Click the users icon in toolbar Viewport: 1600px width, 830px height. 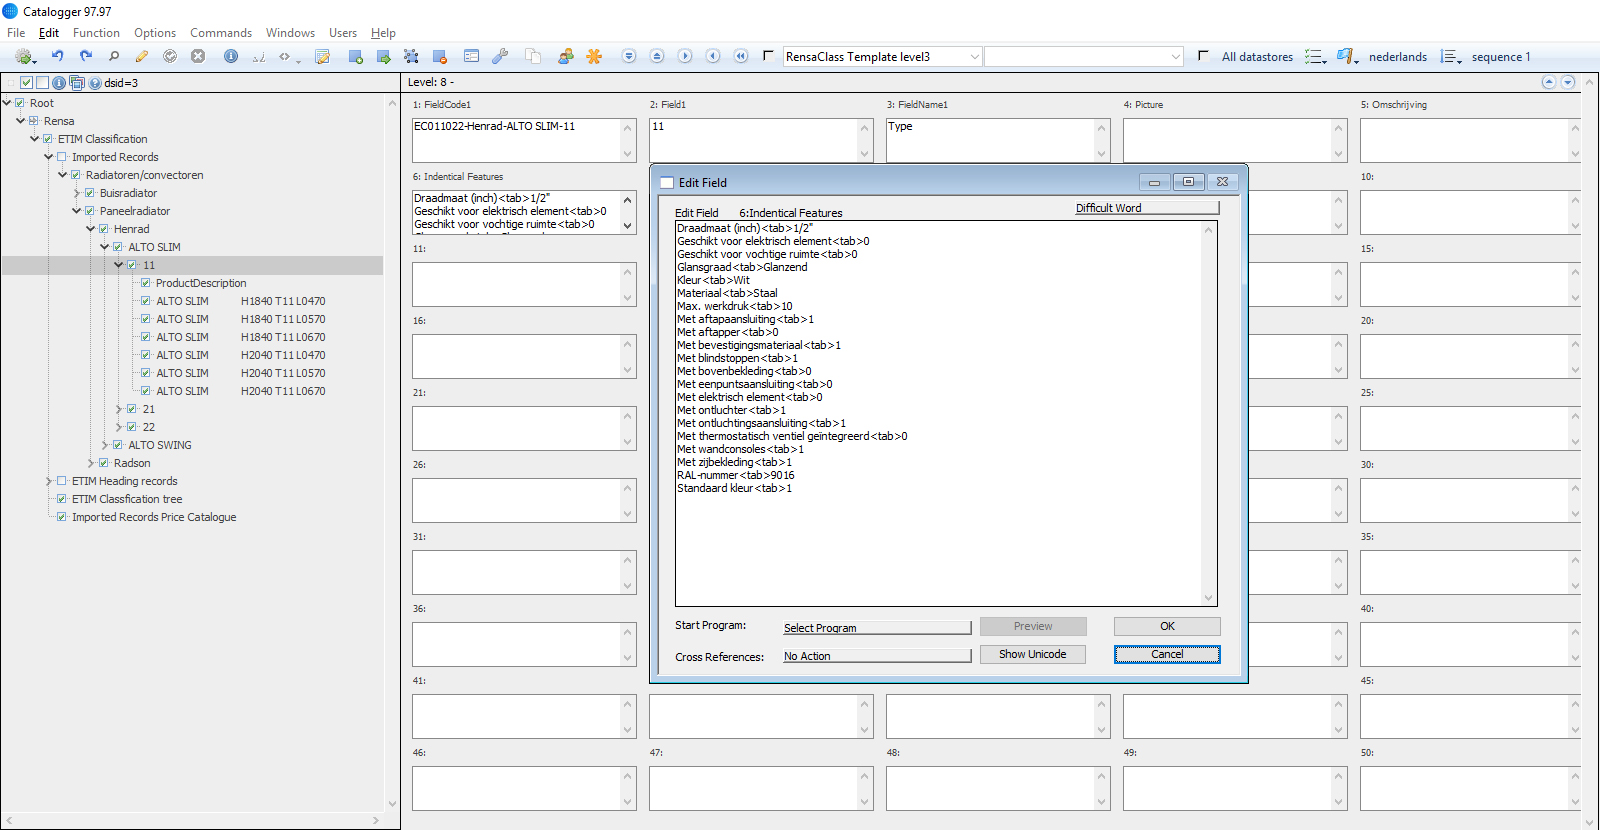566,57
